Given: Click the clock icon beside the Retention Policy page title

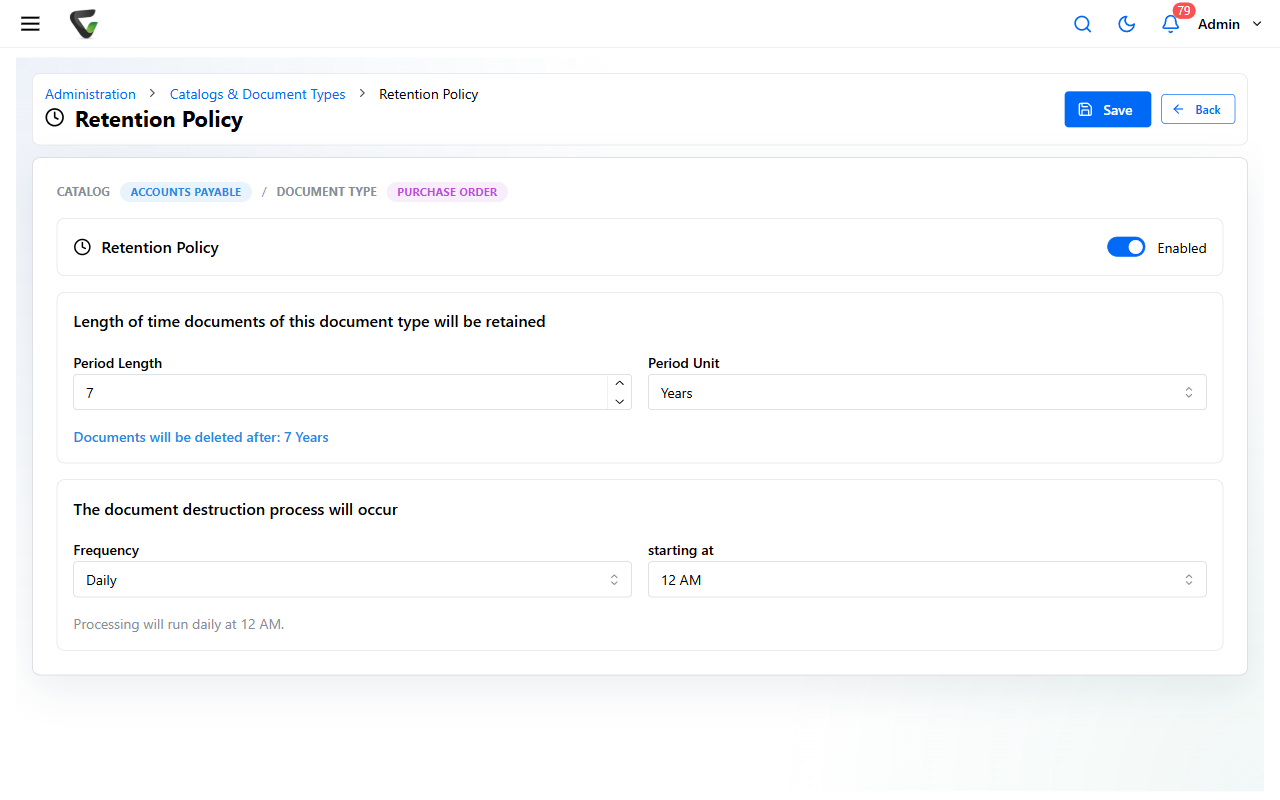Looking at the screenshot, I should 55,119.
